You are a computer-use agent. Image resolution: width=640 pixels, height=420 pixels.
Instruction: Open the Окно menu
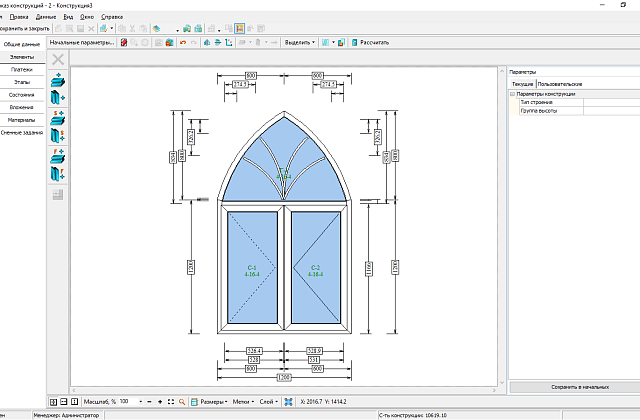pyautogui.click(x=87, y=17)
